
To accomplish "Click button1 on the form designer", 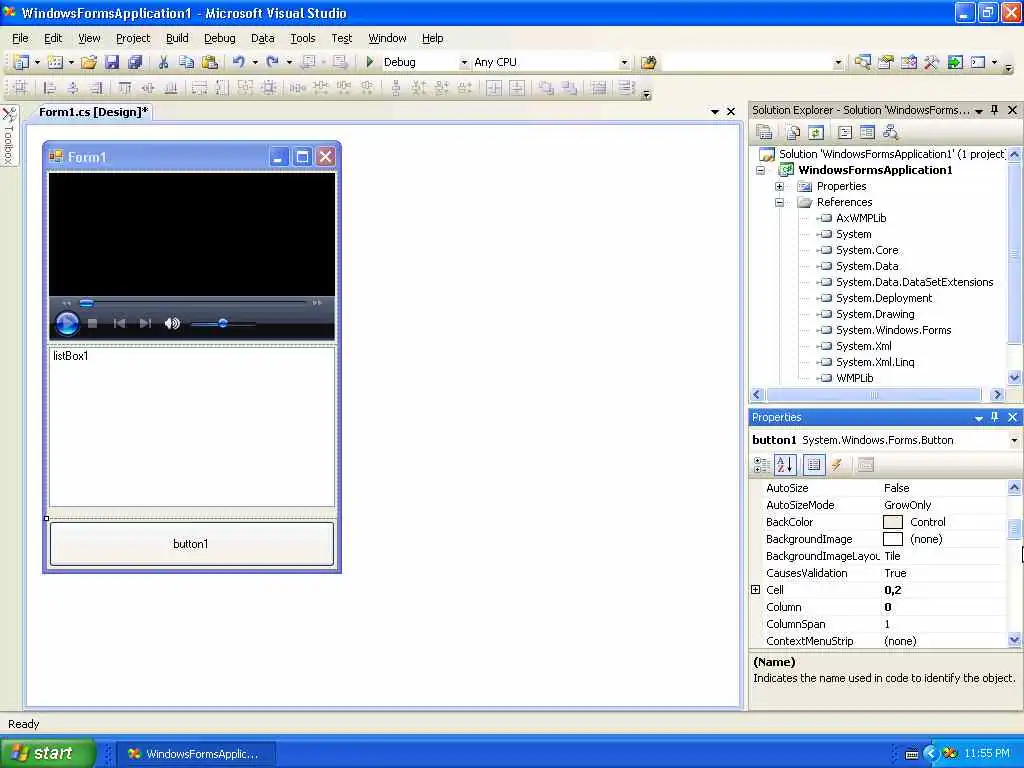I will [x=191, y=543].
